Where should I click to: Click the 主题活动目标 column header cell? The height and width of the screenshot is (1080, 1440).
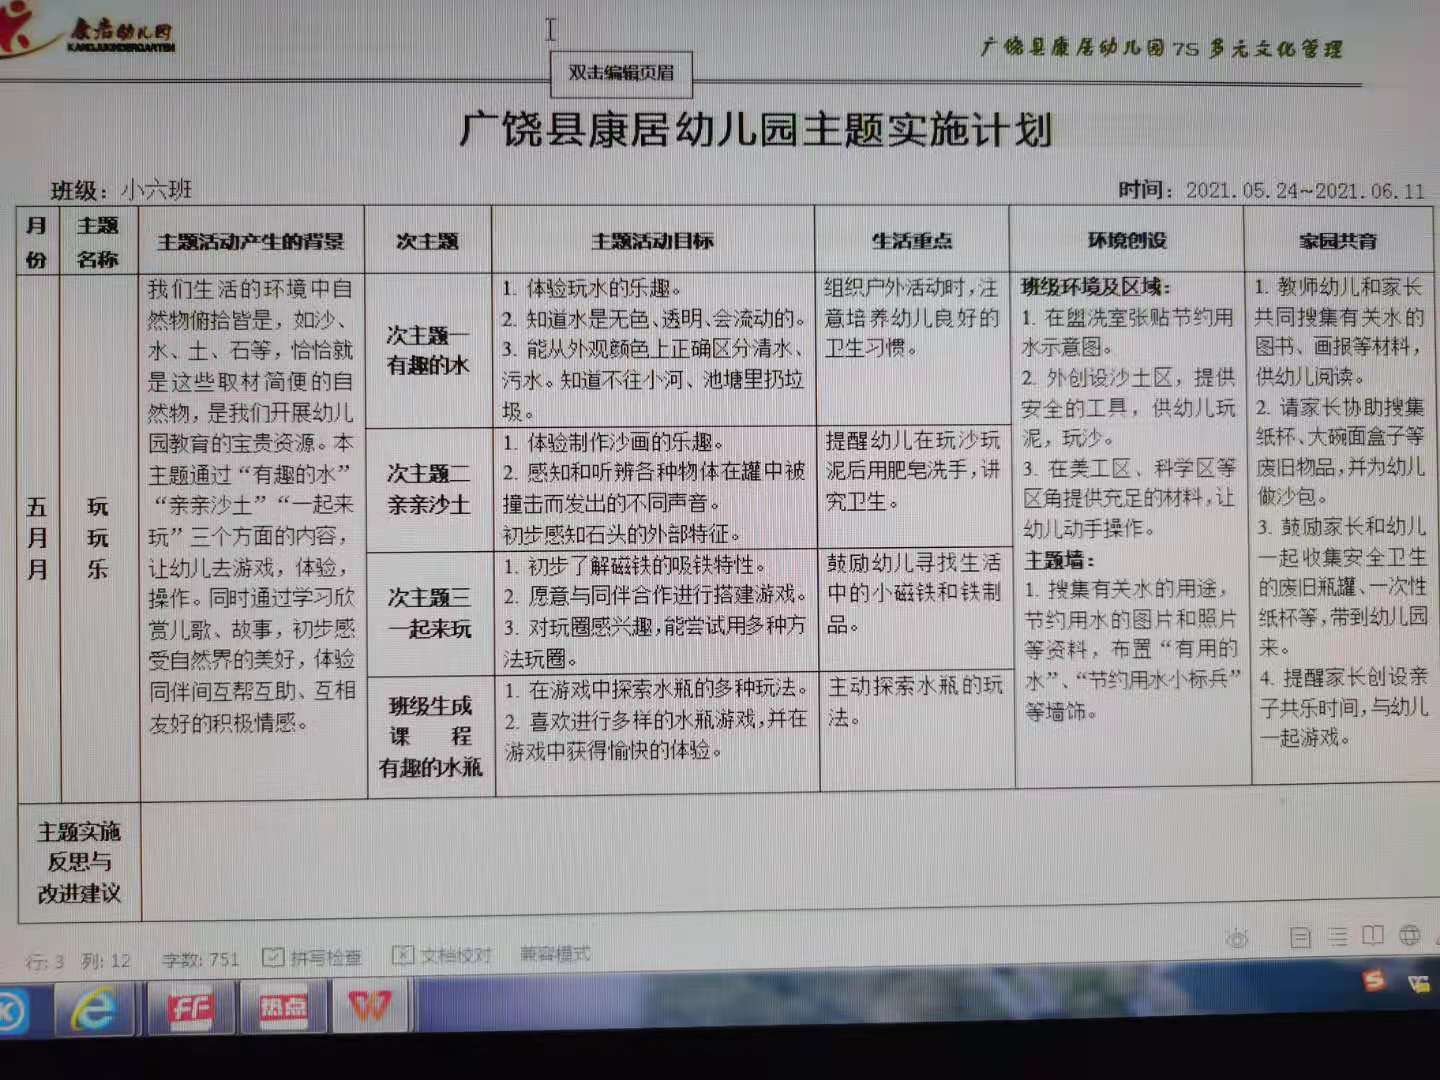pos(652,241)
